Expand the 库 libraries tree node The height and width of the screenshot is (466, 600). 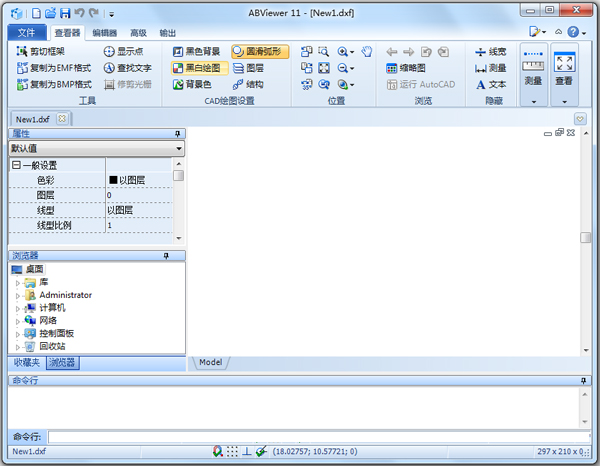pyautogui.click(x=18, y=283)
